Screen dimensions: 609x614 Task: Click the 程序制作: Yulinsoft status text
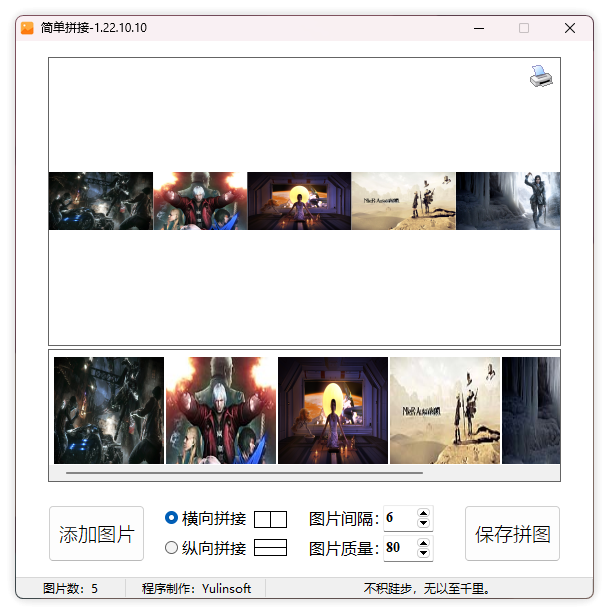point(196,589)
